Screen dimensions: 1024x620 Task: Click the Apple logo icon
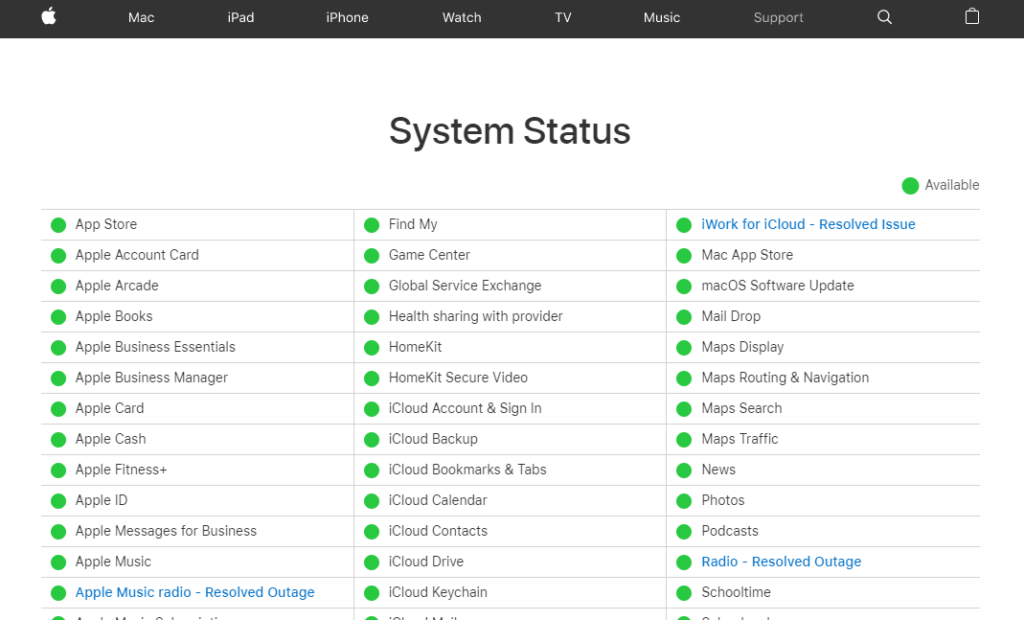[49, 16]
